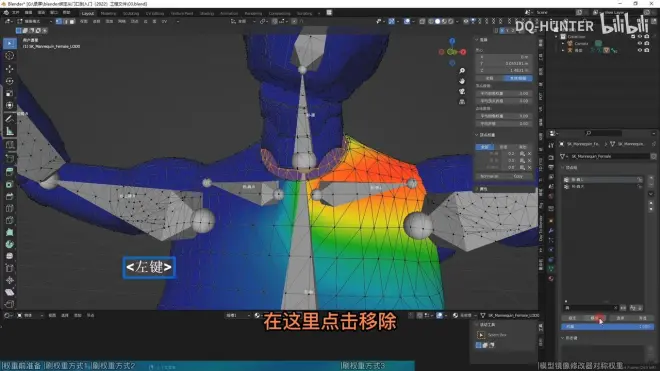
Task: Enable vertex select mode
Action: (59, 21)
